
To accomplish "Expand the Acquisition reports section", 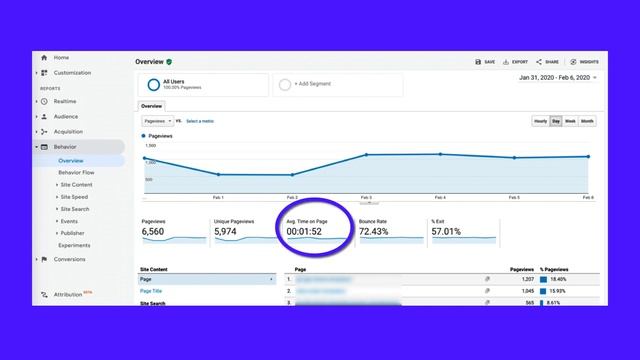I will pyautogui.click(x=36, y=132).
